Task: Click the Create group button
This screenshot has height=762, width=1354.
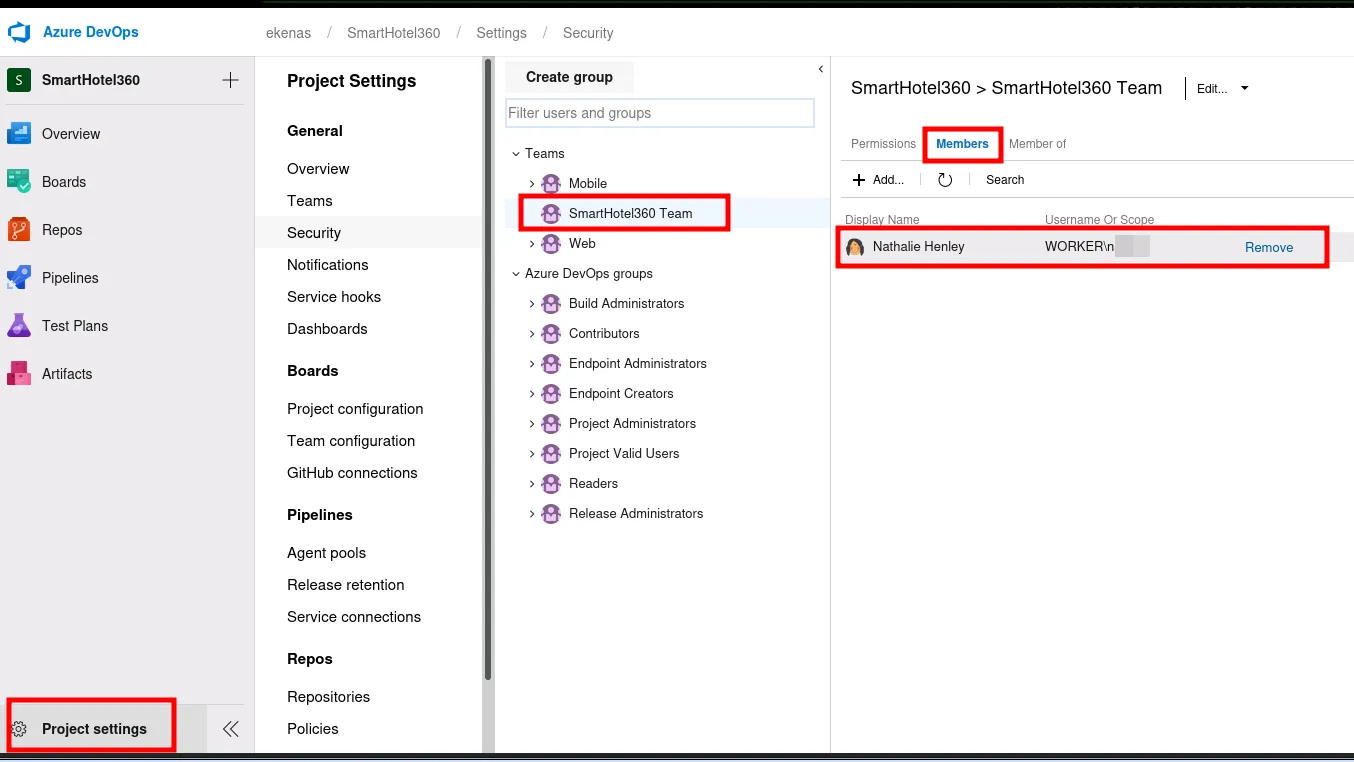Action: point(569,77)
